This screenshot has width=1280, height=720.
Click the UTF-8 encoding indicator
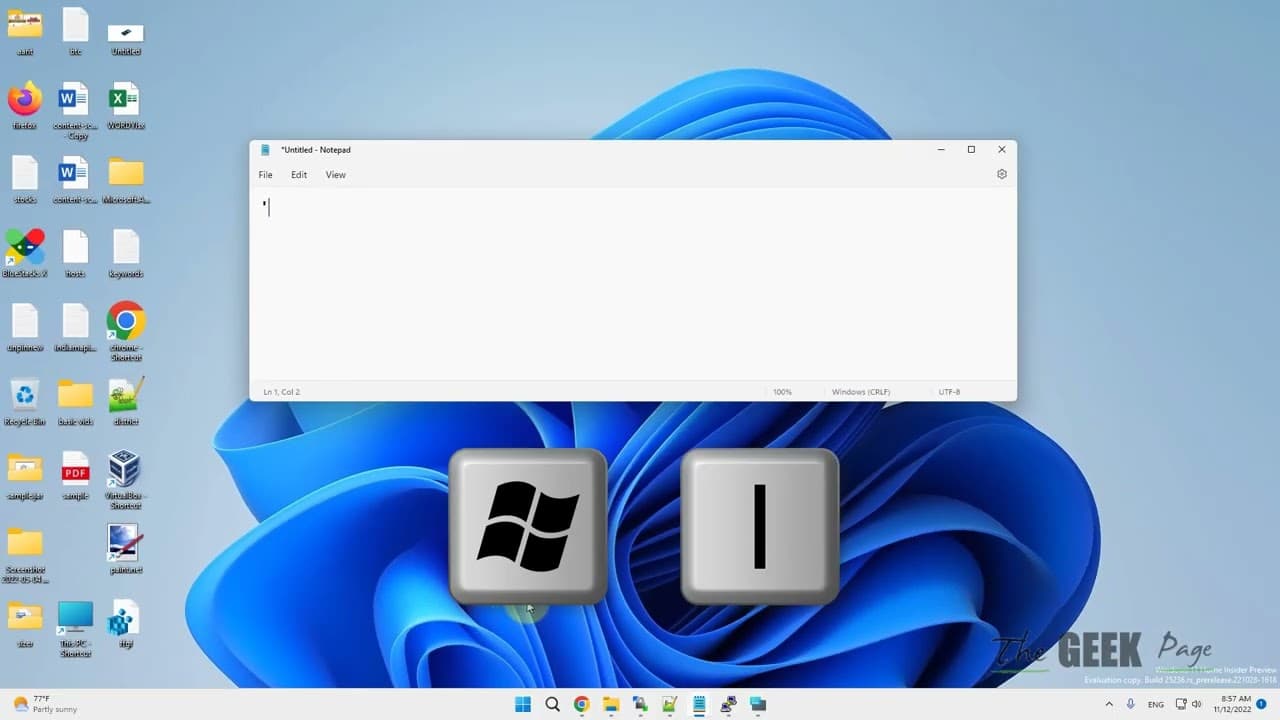(949, 392)
